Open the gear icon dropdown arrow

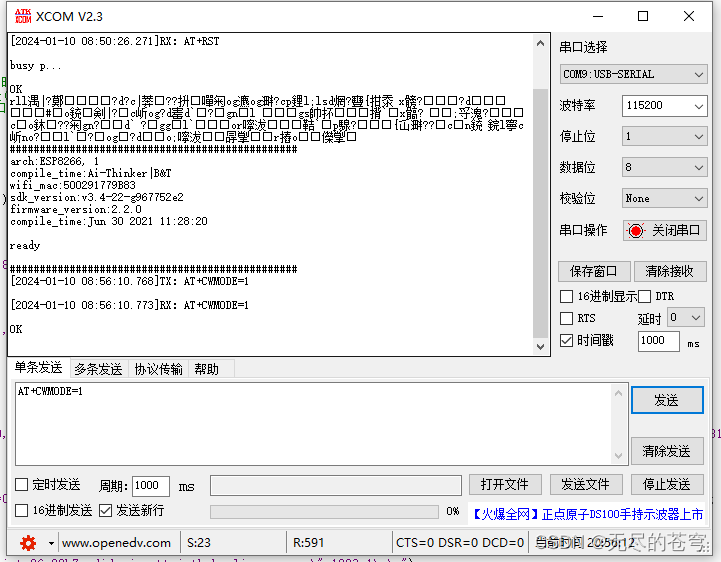51,544
